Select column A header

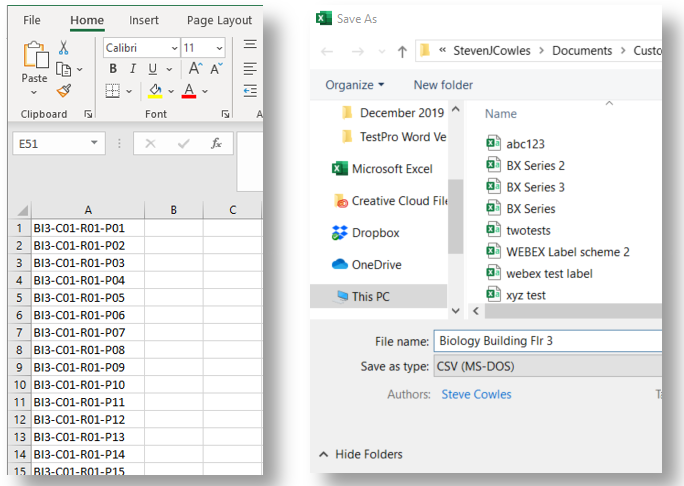click(88, 210)
